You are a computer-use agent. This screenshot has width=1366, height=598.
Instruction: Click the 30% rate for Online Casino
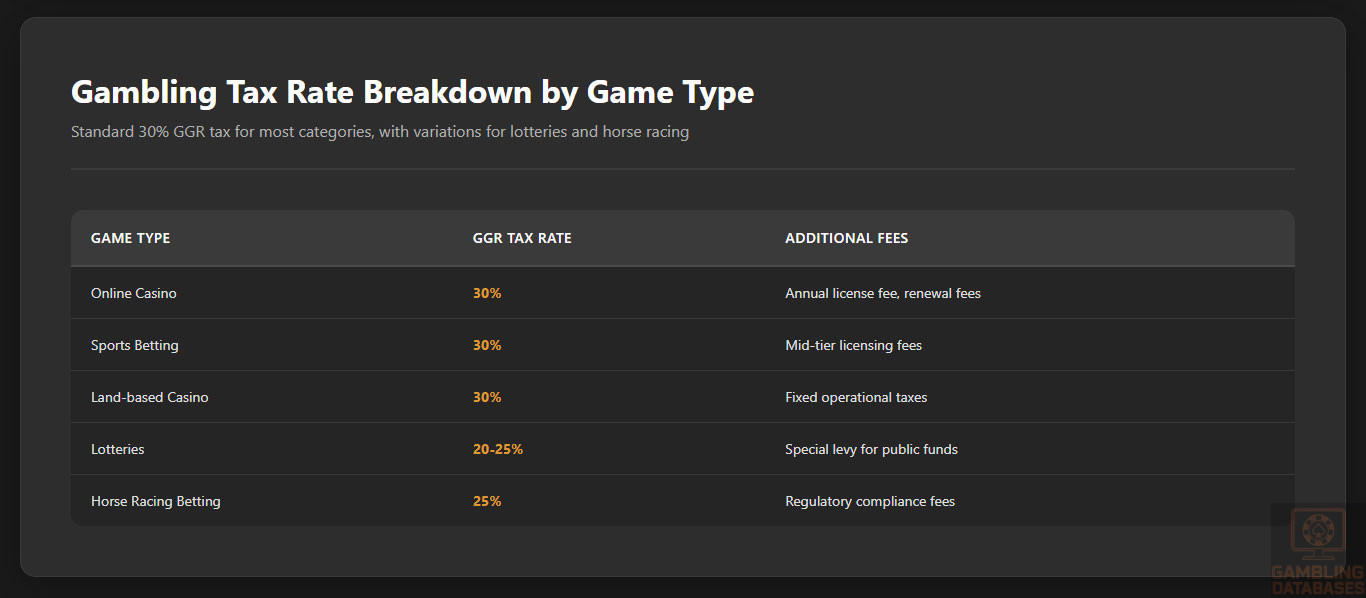pyautogui.click(x=487, y=293)
